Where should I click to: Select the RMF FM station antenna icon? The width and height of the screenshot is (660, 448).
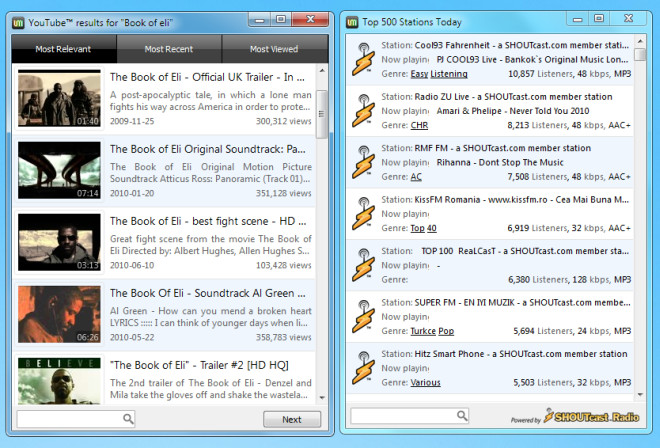click(360, 163)
